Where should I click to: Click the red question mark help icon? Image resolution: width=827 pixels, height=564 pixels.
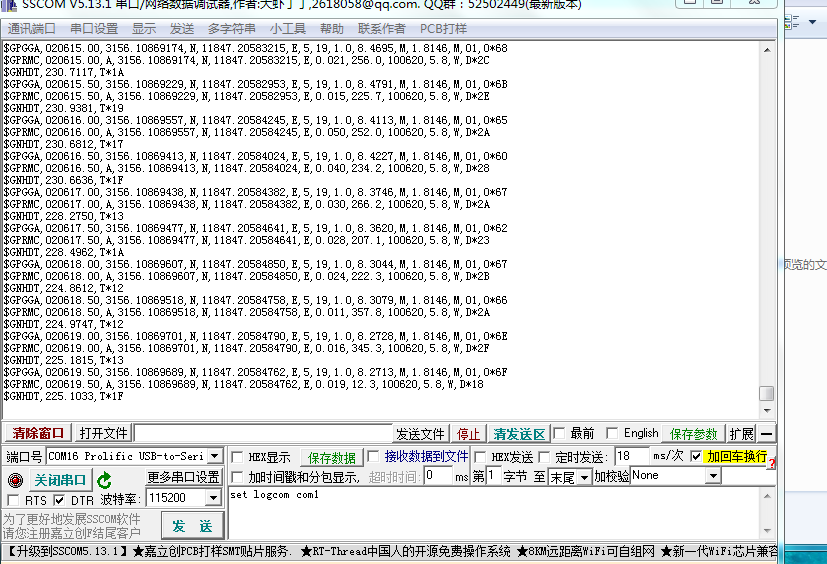coord(772,464)
